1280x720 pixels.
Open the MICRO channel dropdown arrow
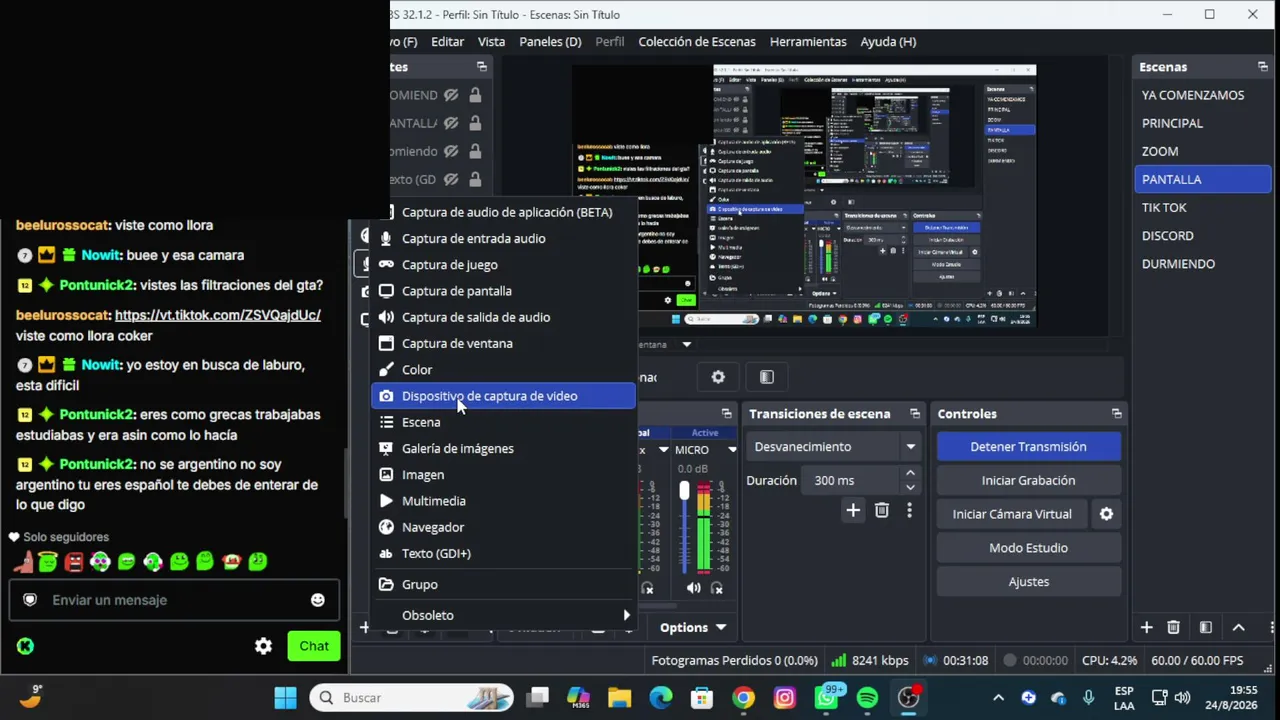pos(732,450)
